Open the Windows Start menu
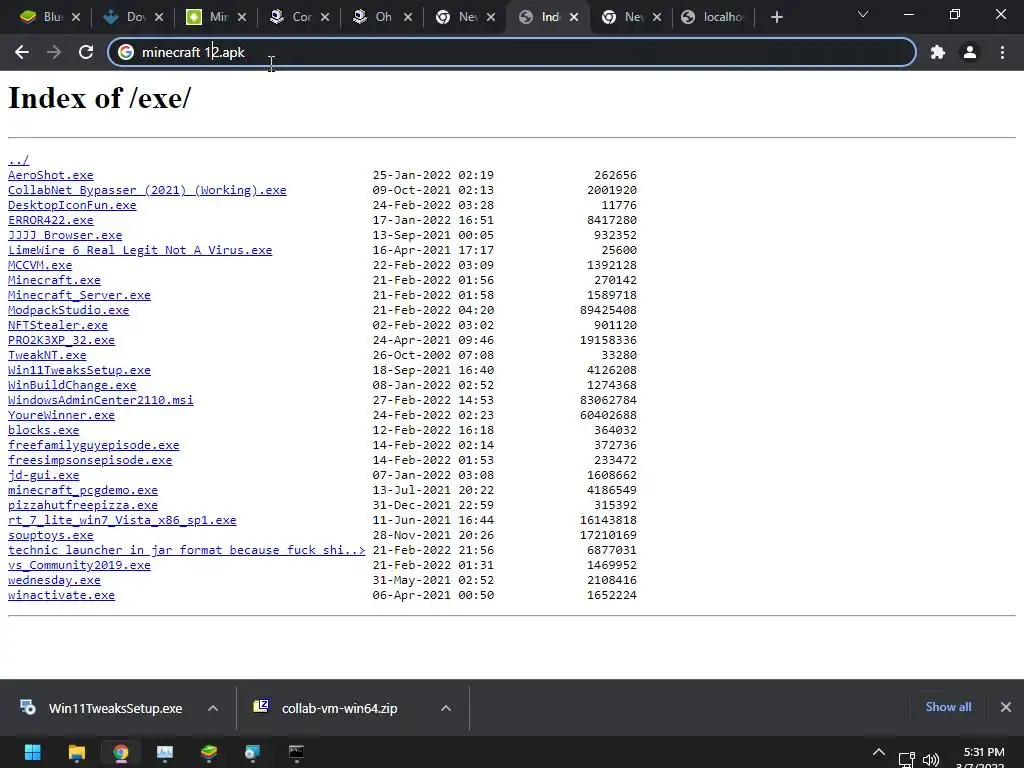The width and height of the screenshot is (1024, 768). tap(33, 752)
